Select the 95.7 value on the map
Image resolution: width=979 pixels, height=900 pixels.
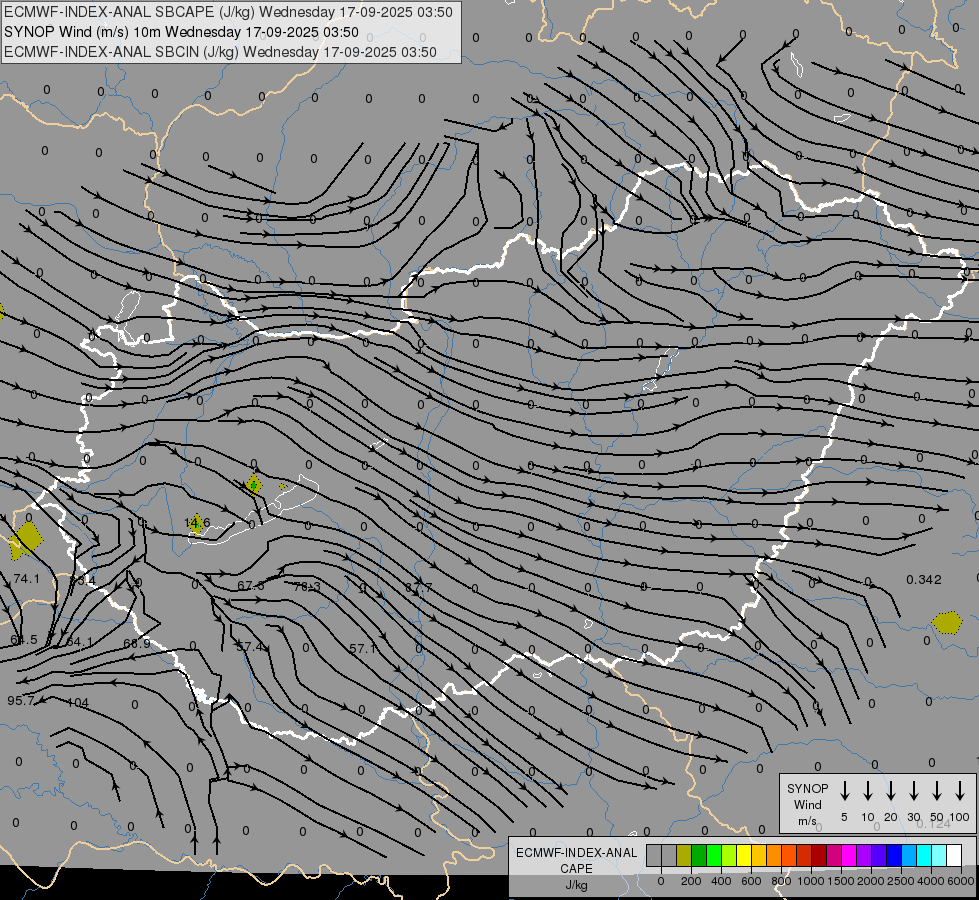coord(20,700)
